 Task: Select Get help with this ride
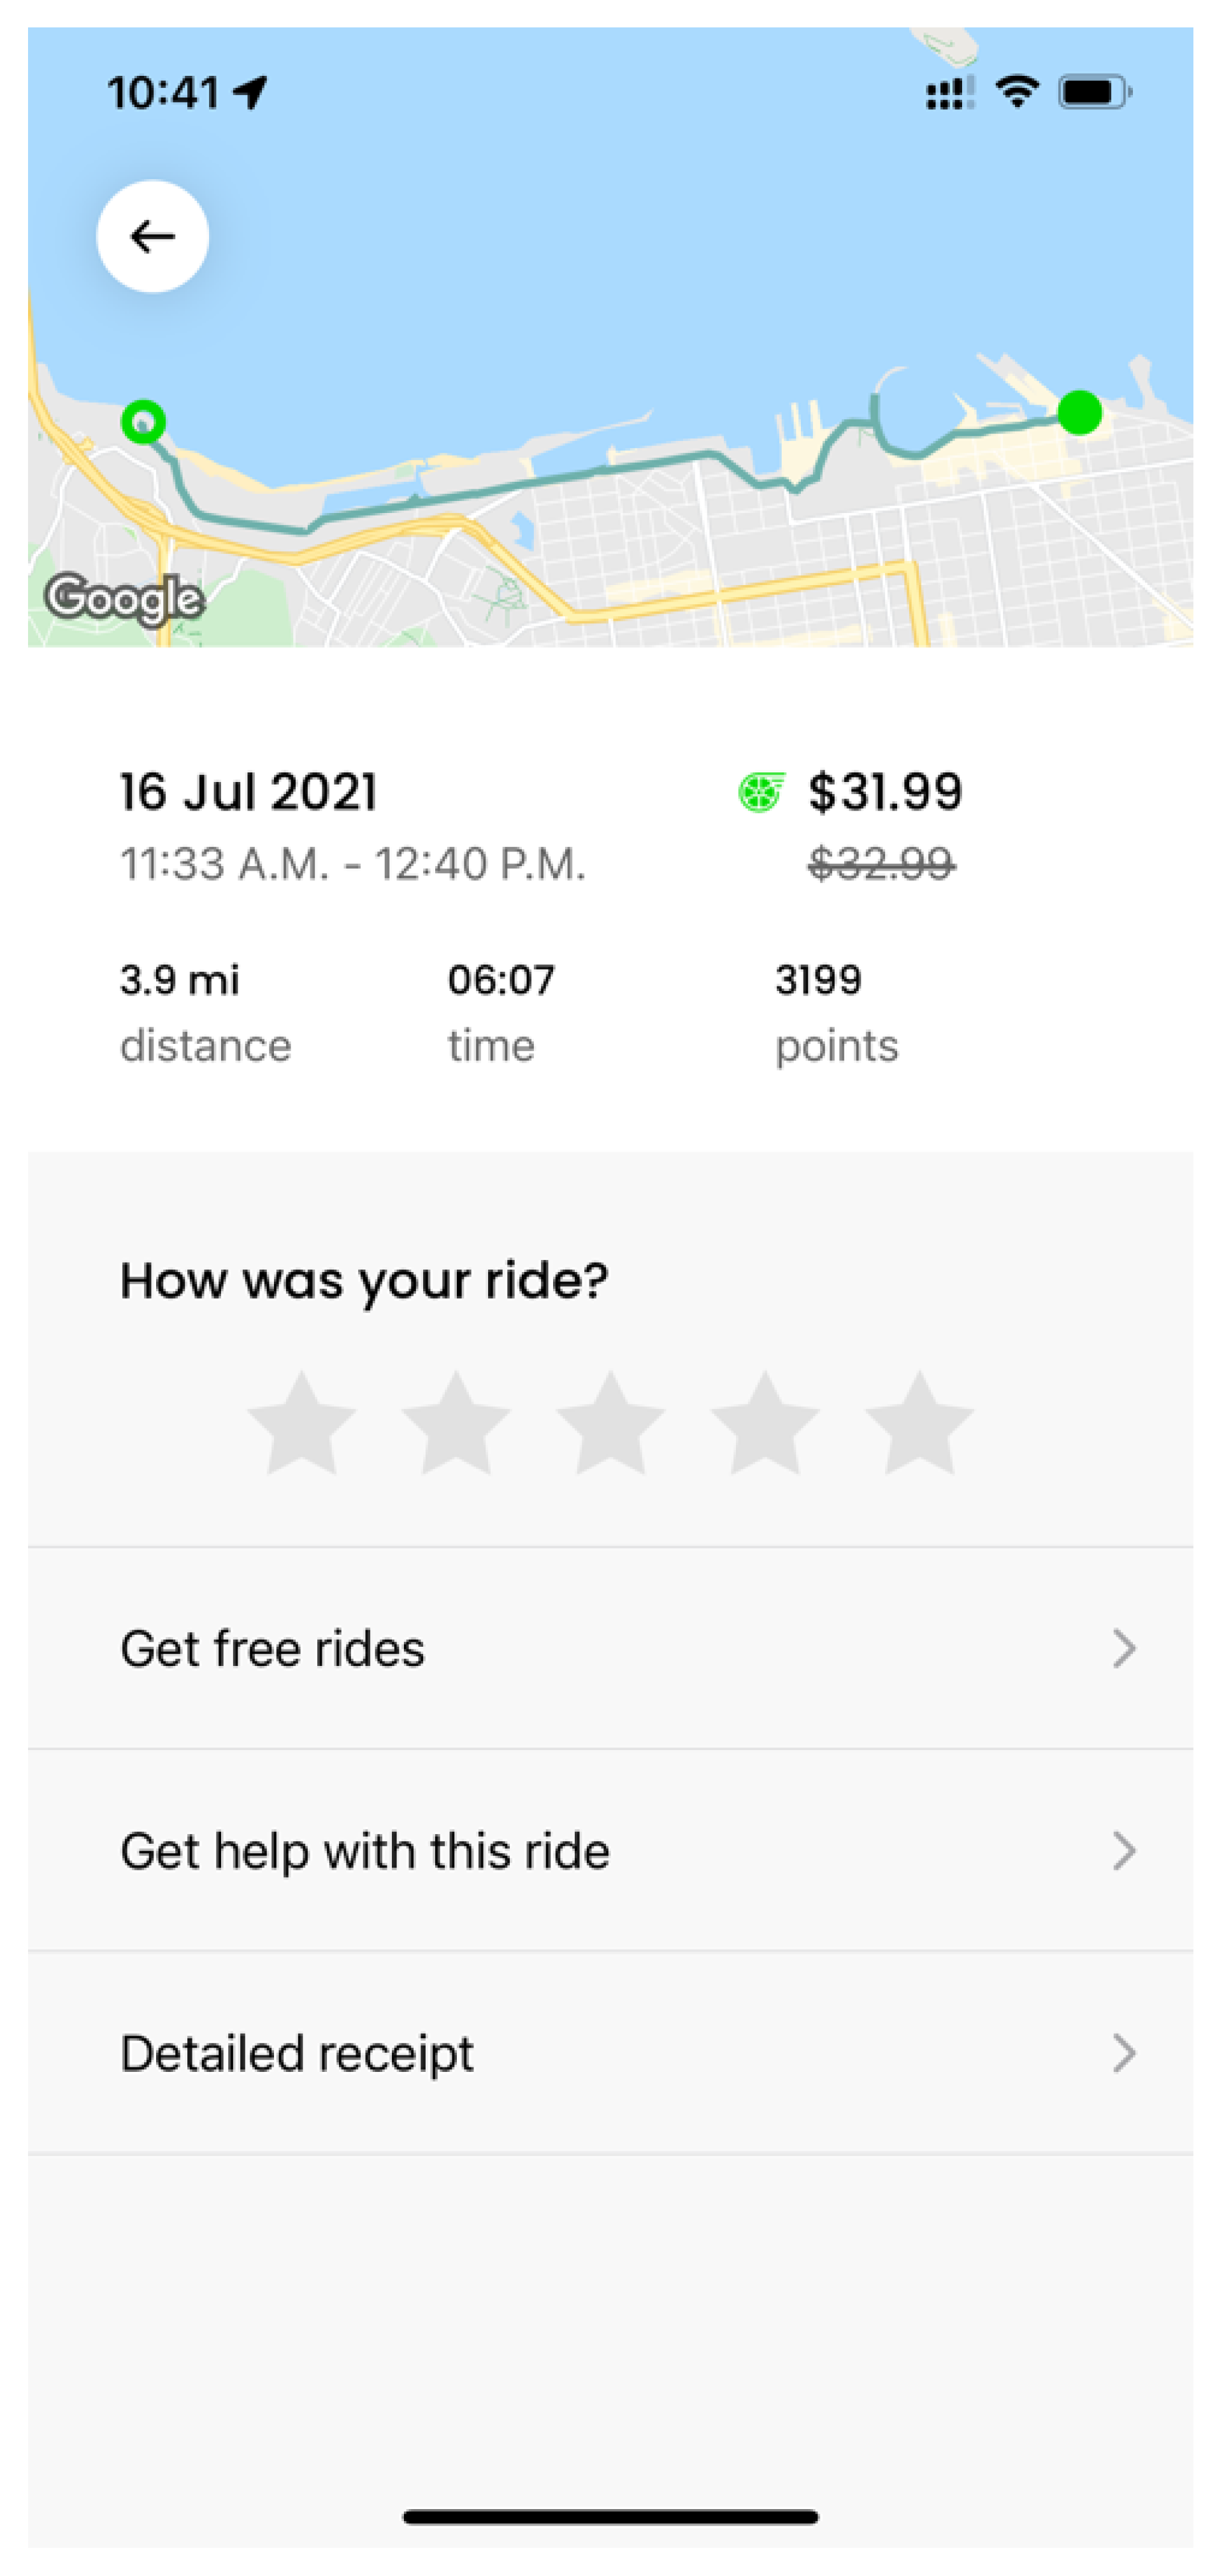pos(365,1851)
